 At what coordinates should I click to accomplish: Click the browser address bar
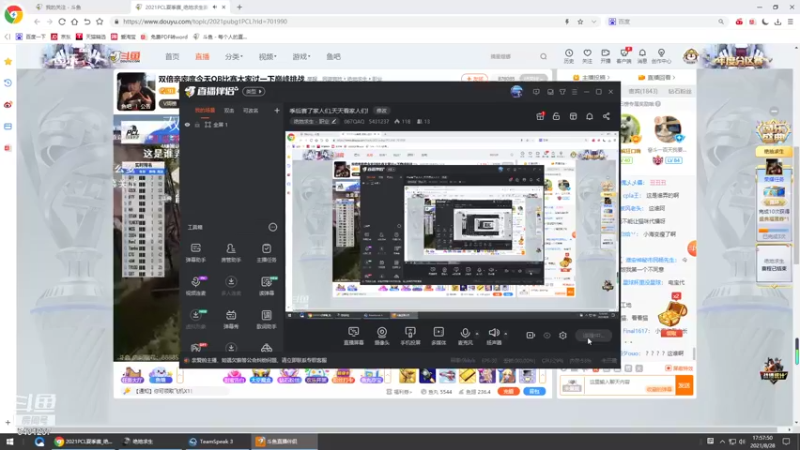click(x=339, y=21)
